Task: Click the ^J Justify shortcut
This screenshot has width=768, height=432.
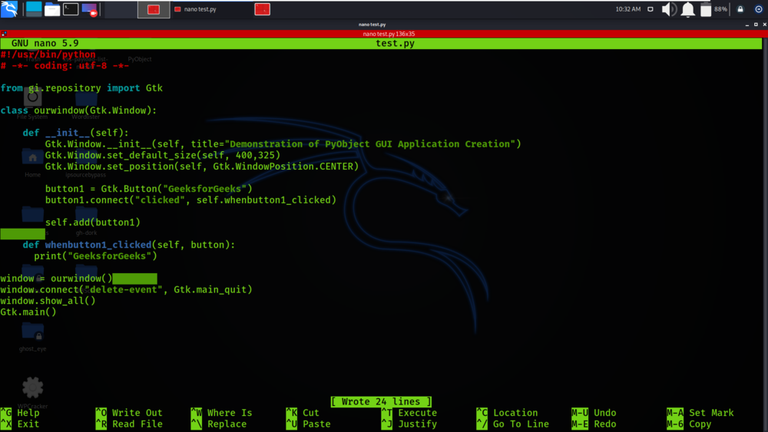Action: pyautogui.click(x=409, y=424)
